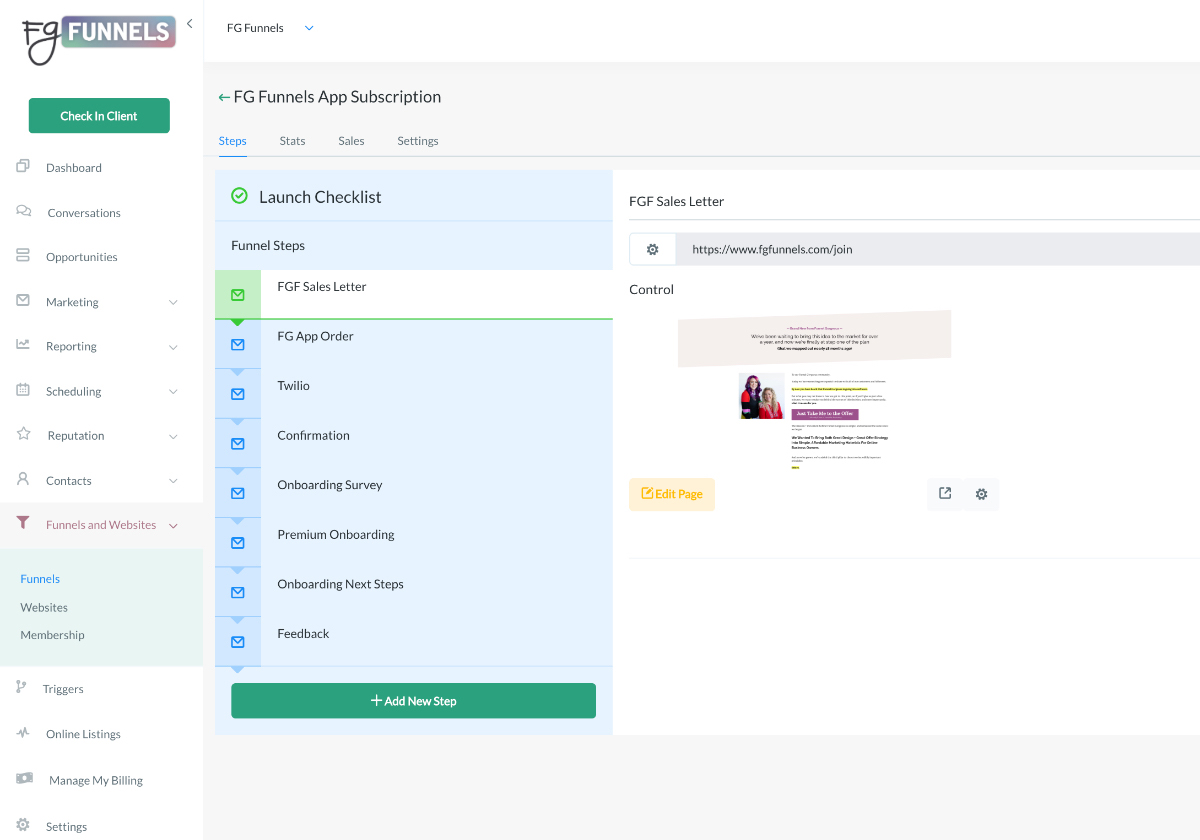The image size is (1200, 840).
Task: Click the Control page preview thumbnail
Action: (814, 390)
